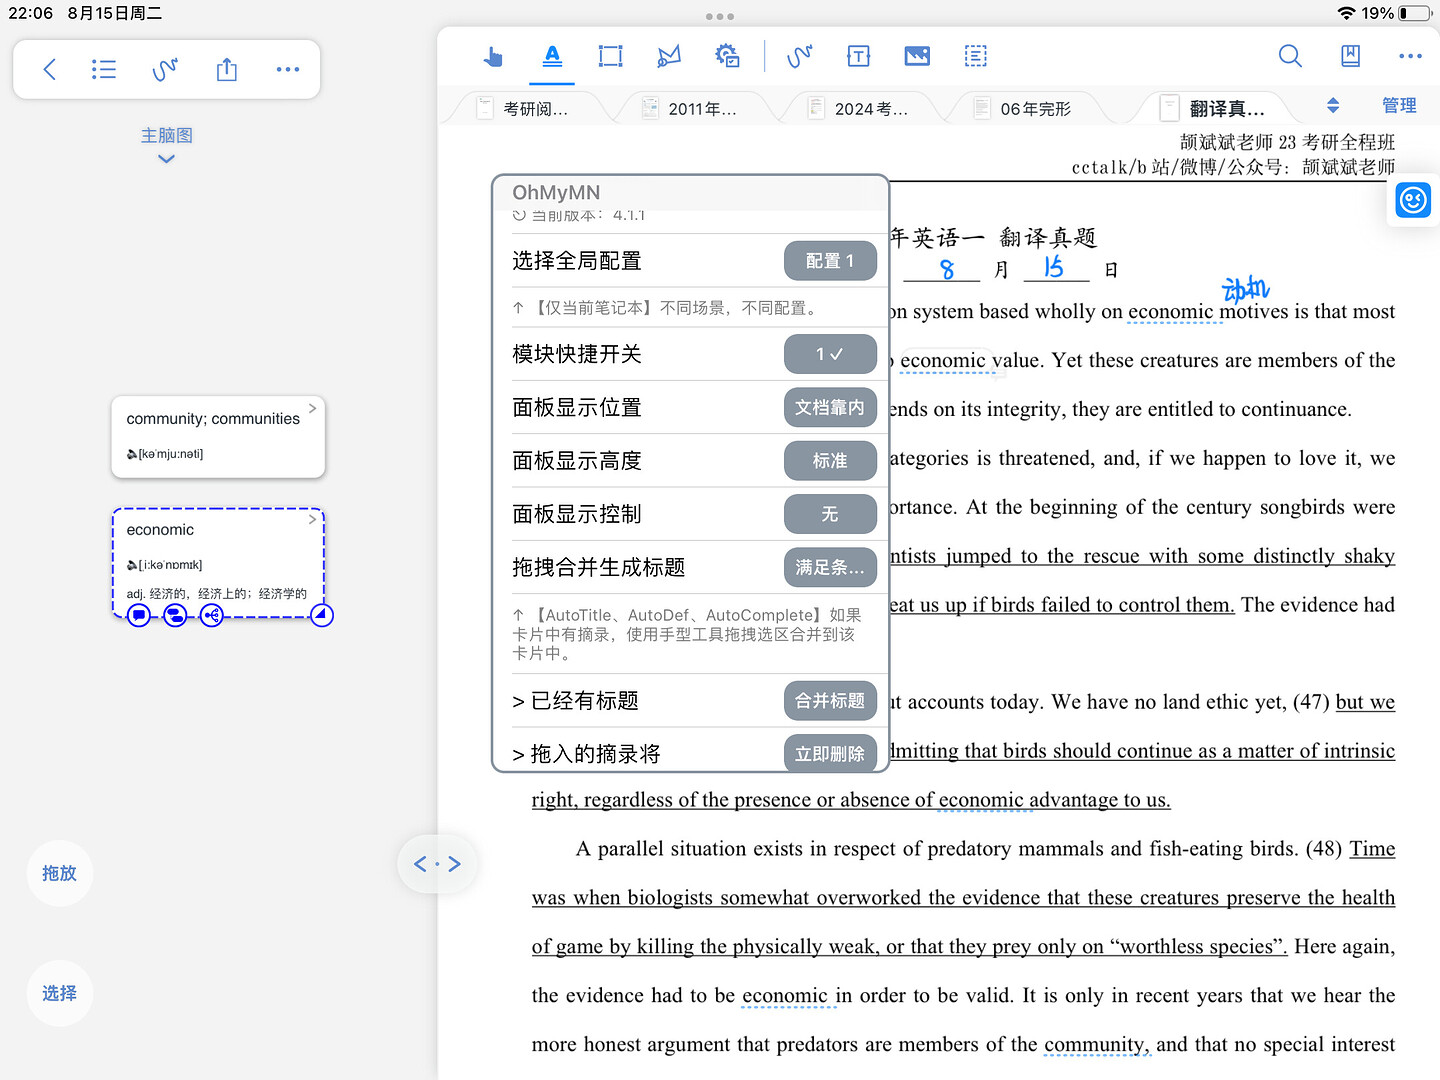Select the economic mindmap card title
Image resolution: width=1440 pixels, height=1080 pixels.
pos(160,530)
